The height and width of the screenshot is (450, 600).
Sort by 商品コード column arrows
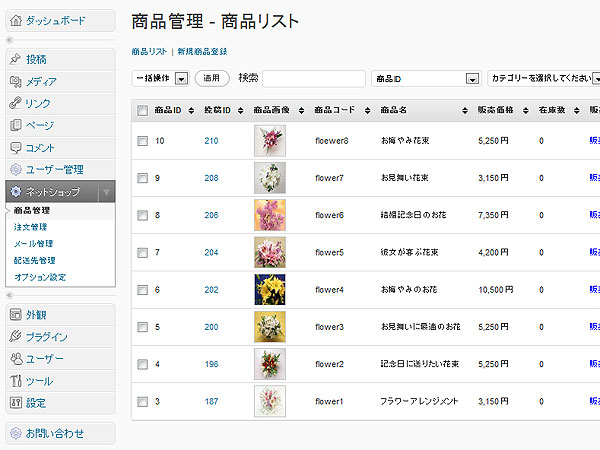pyautogui.click(x=367, y=111)
